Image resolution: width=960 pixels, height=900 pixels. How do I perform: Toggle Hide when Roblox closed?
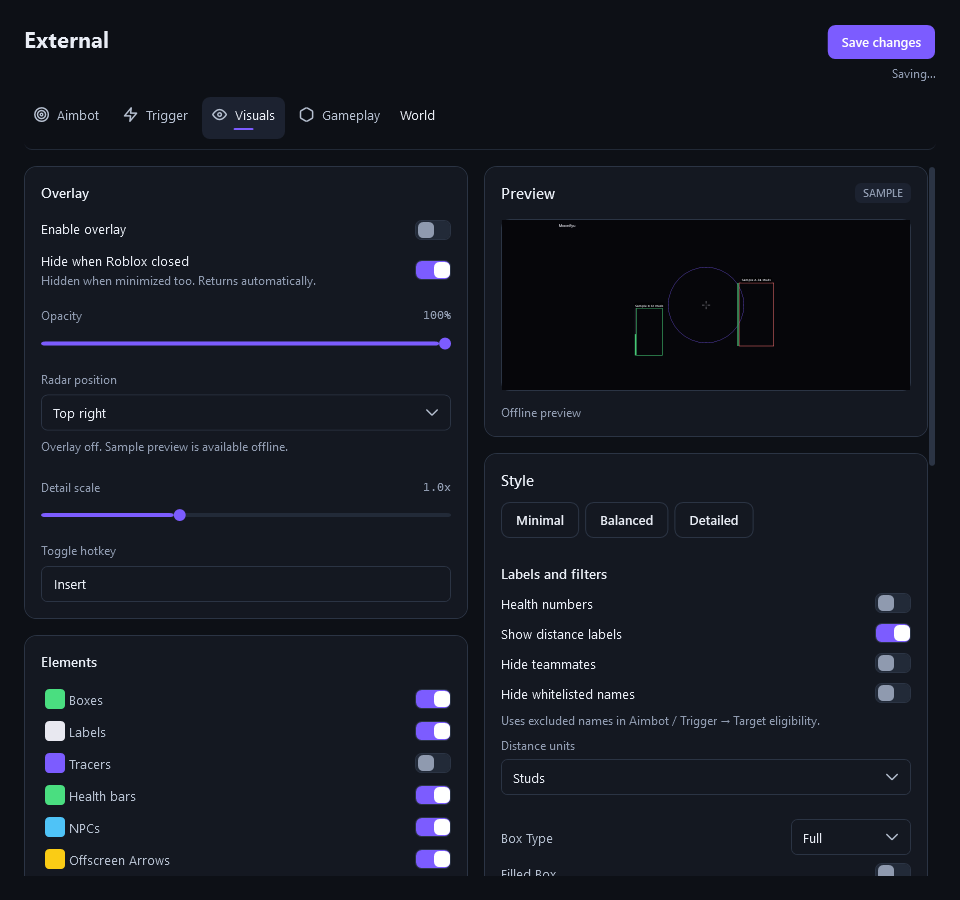click(433, 270)
